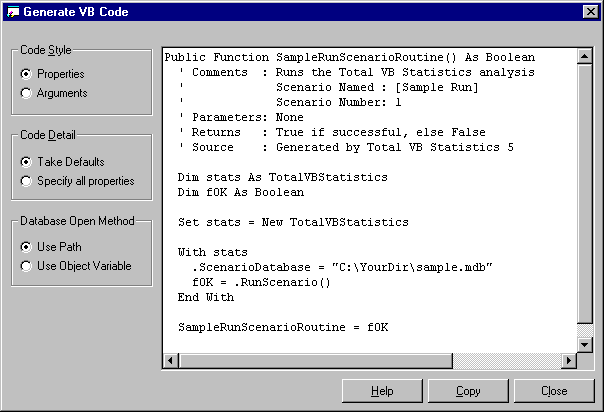
Task: Click the horizontal scrollbar thumb
Action: [x=315, y=361]
